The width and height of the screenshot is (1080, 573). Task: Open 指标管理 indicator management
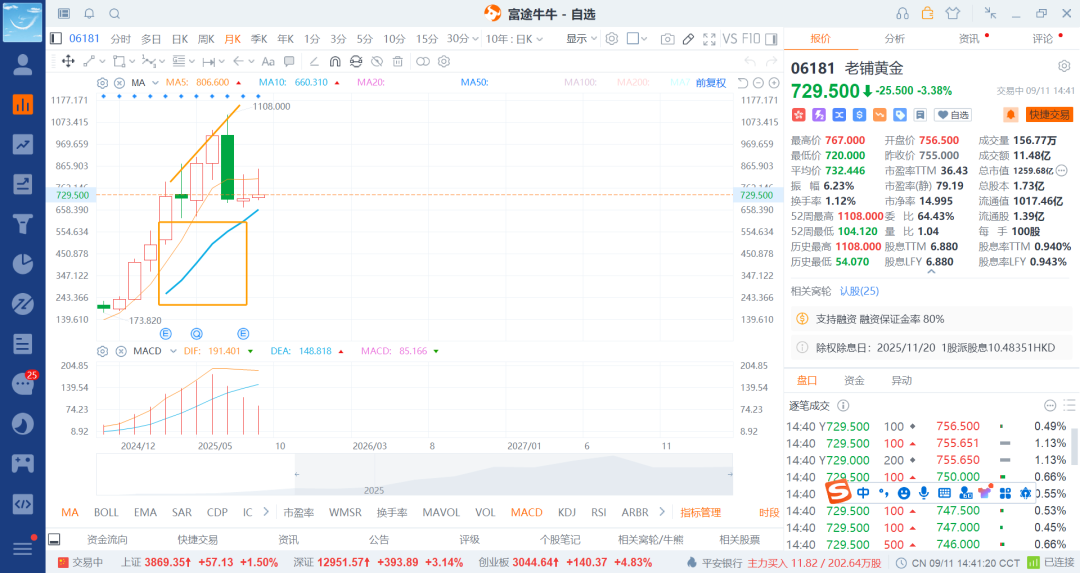700,512
